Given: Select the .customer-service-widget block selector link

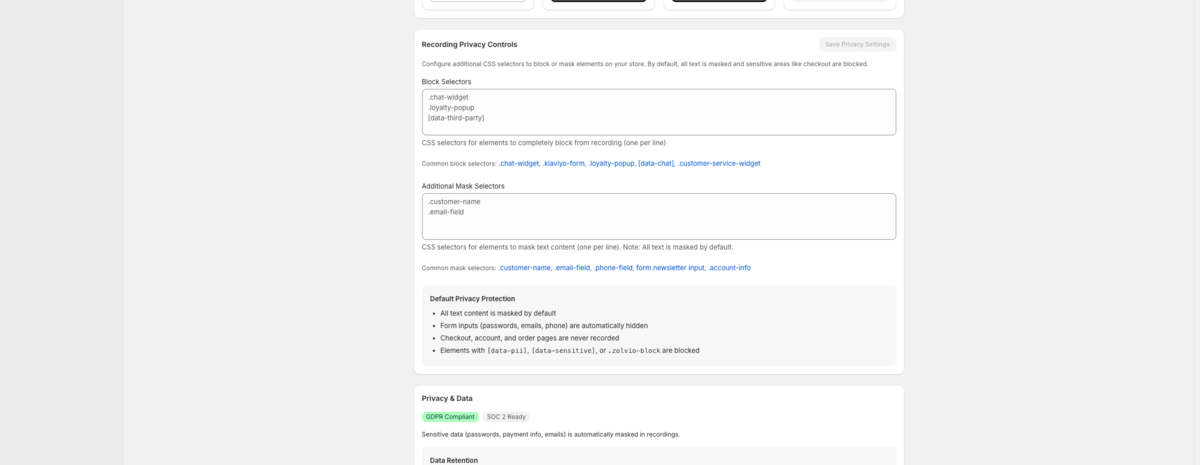Looking at the screenshot, I should pos(719,163).
